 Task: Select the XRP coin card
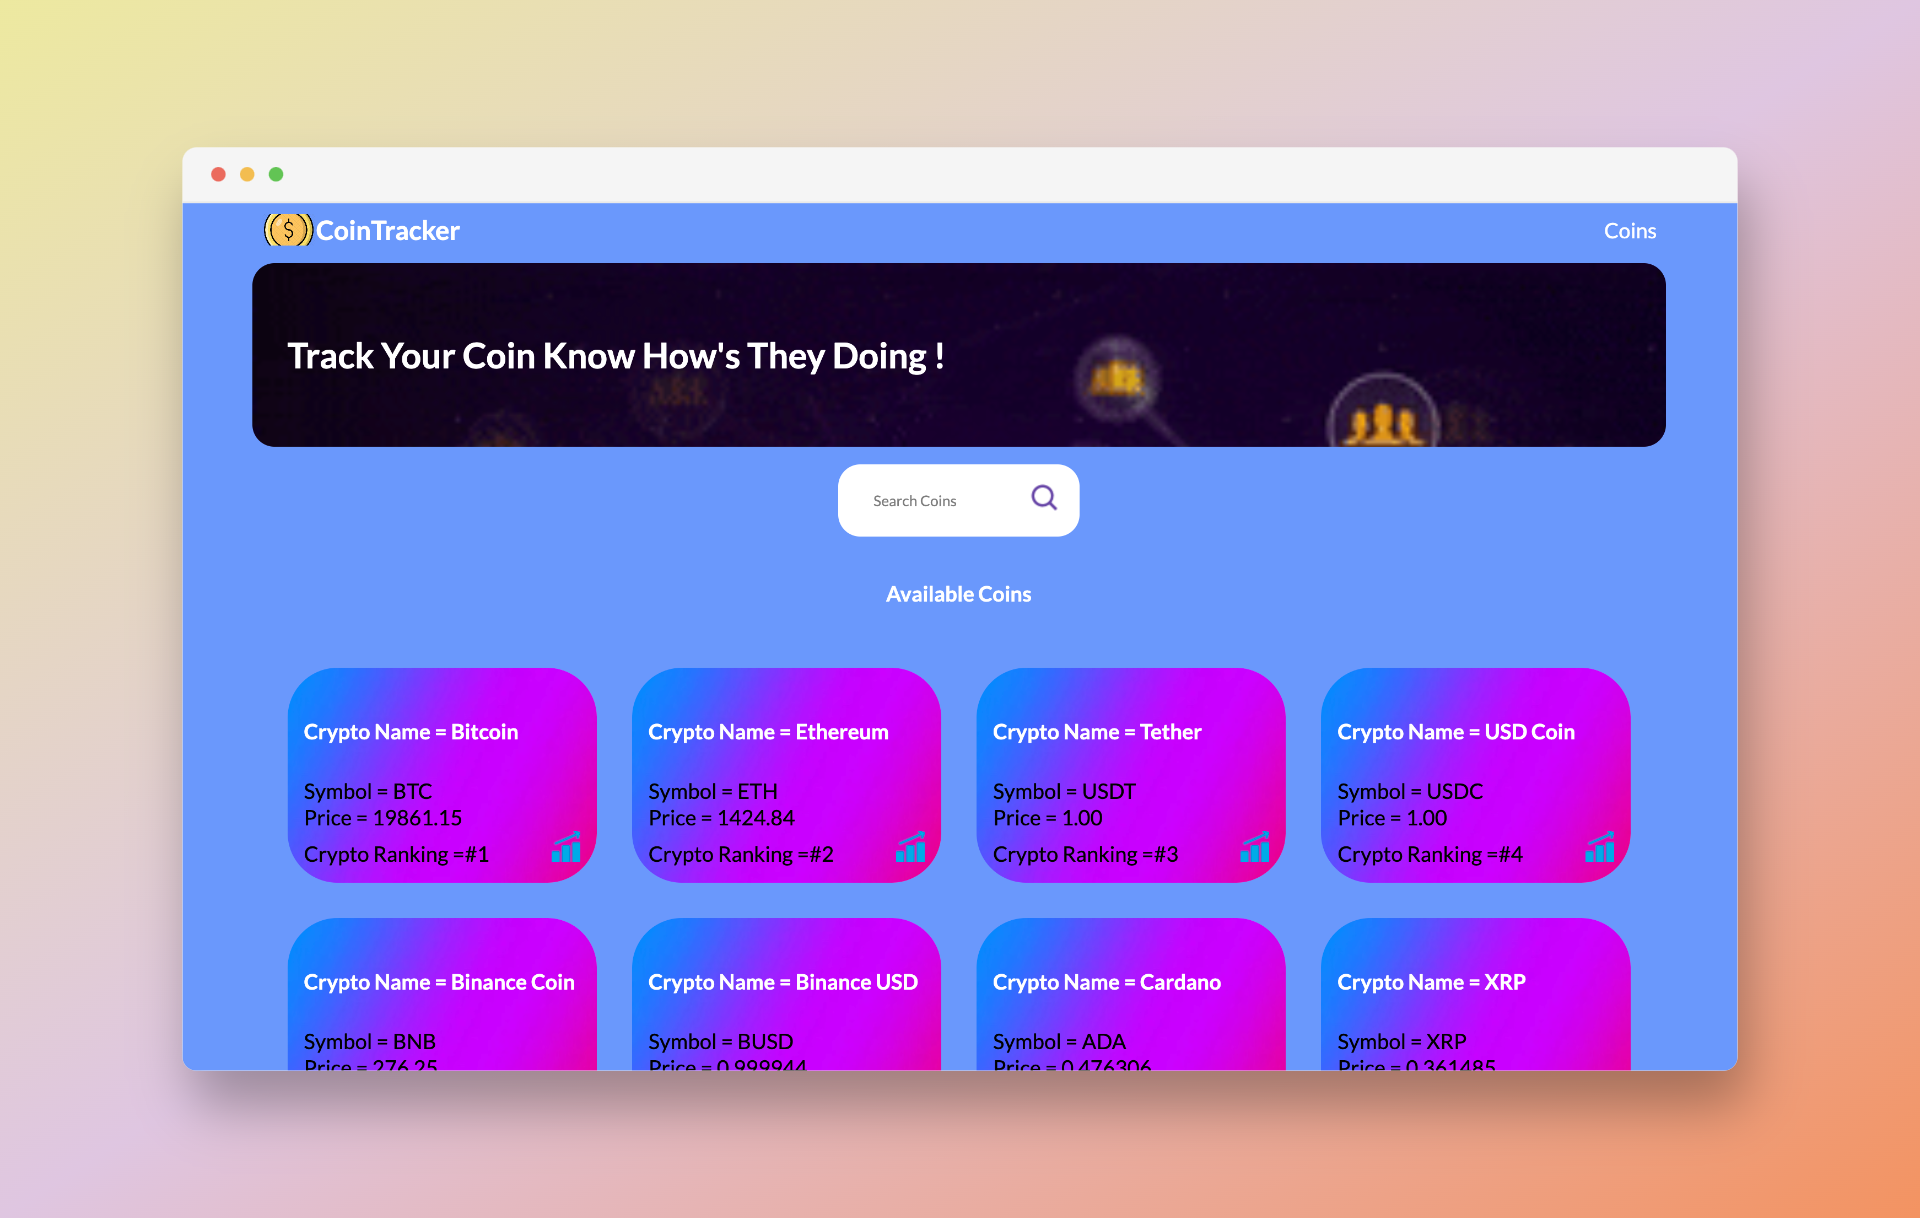coord(1475,990)
